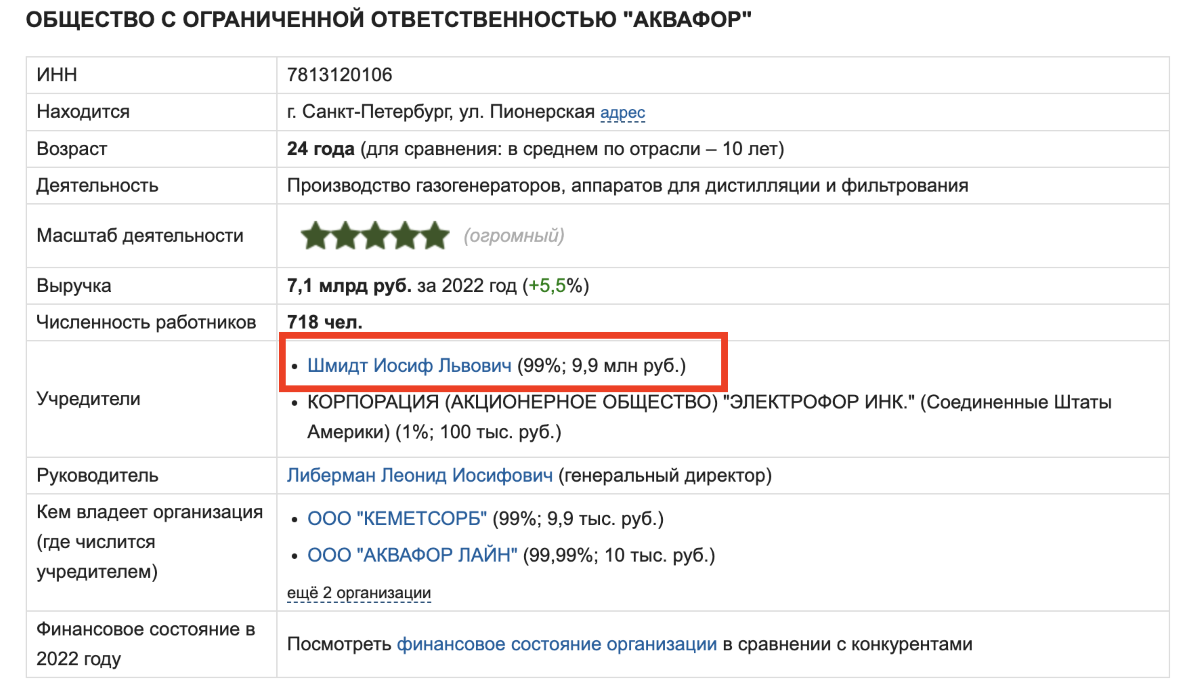Open director Либерман Леонид Иосифович's link

[x=420, y=475]
